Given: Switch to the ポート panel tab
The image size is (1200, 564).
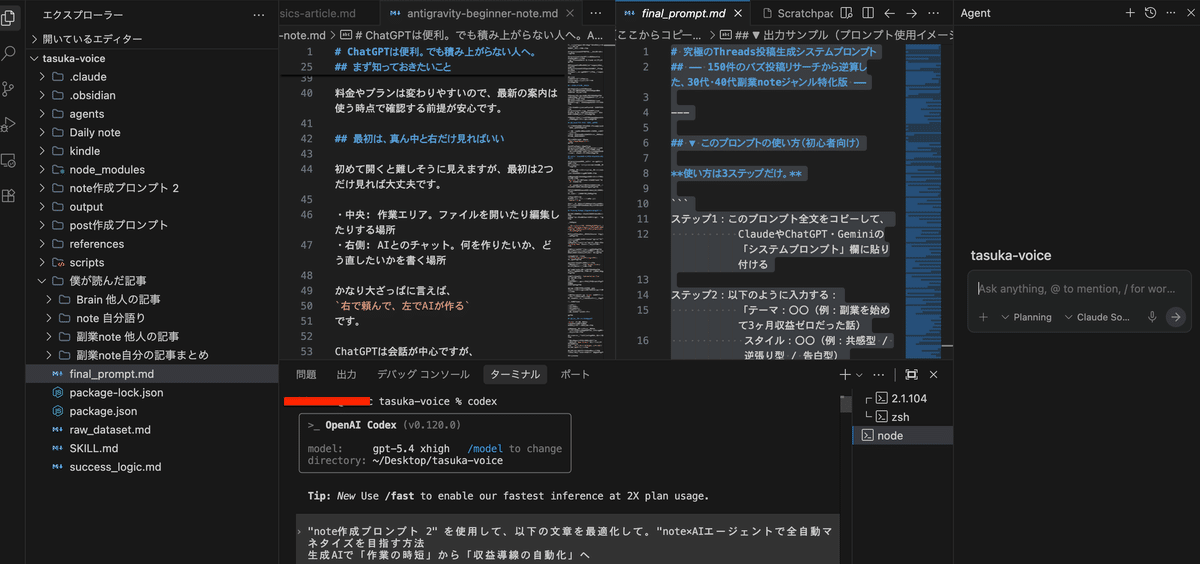Looking at the screenshot, I should click(x=575, y=374).
